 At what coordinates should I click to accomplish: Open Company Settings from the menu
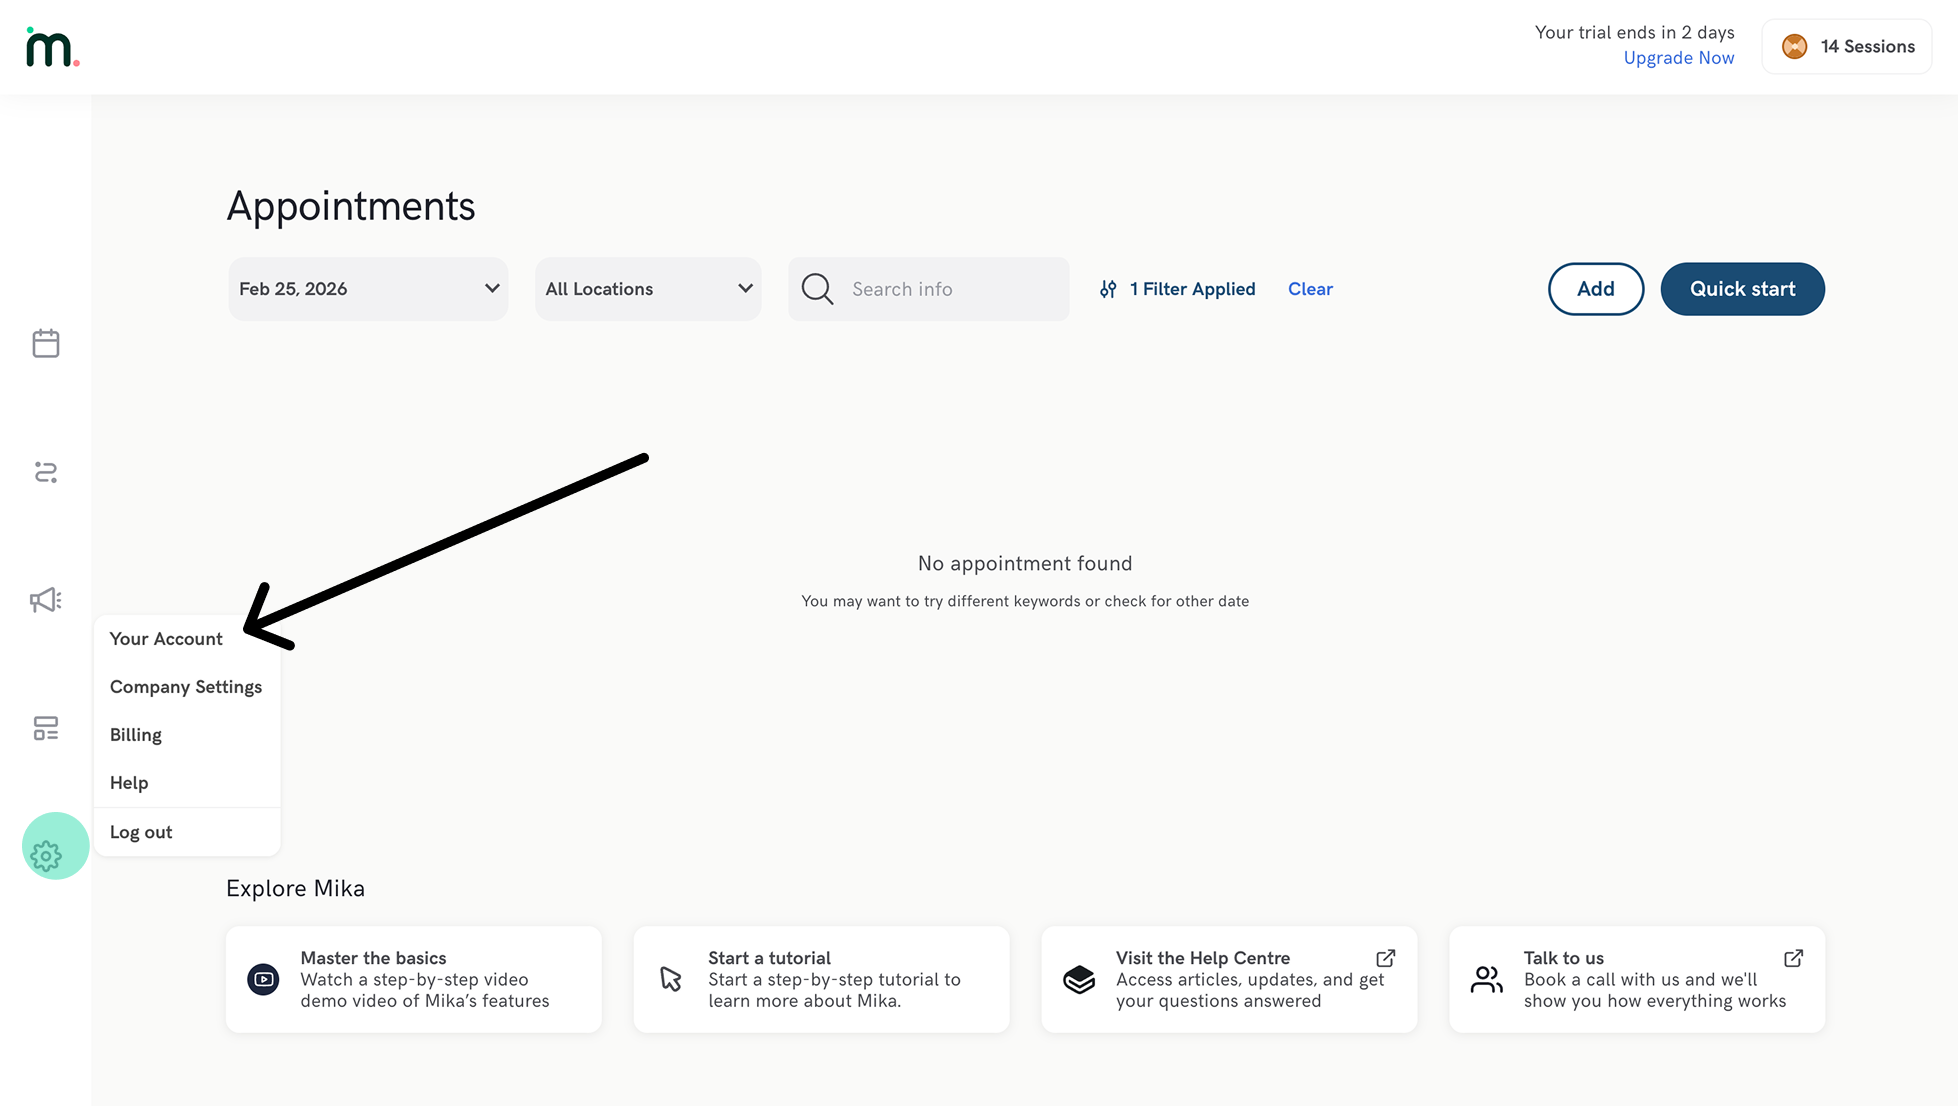[x=186, y=687]
